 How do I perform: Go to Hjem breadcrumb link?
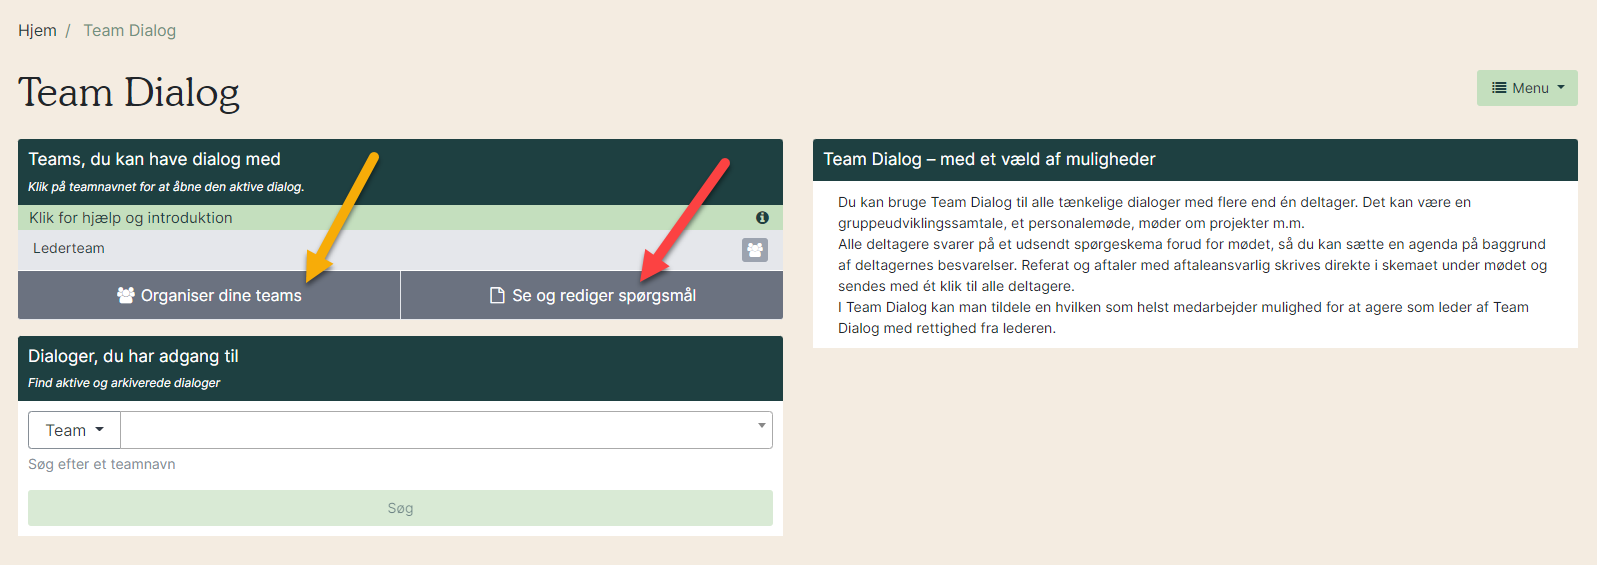coord(37,30)
